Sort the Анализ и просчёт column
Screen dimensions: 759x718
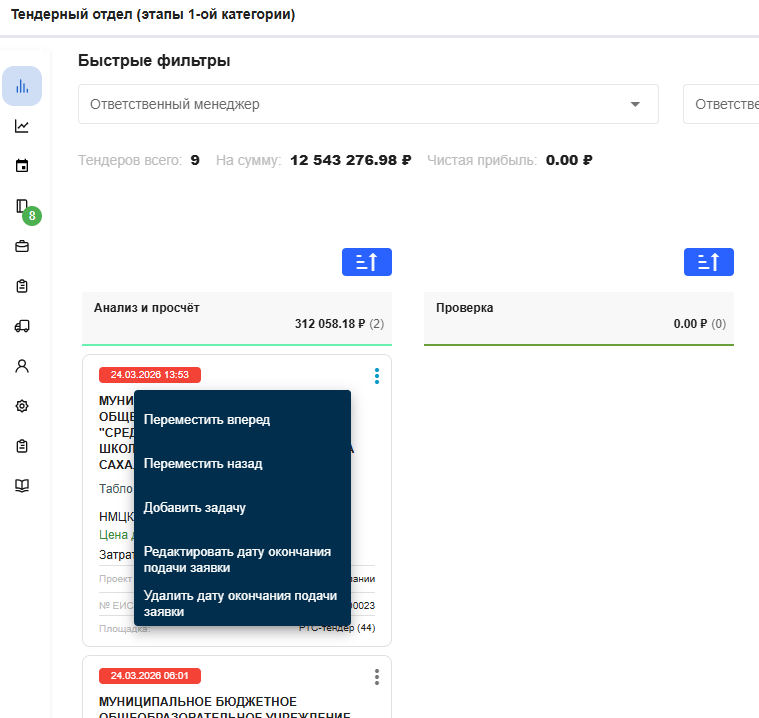366,262
